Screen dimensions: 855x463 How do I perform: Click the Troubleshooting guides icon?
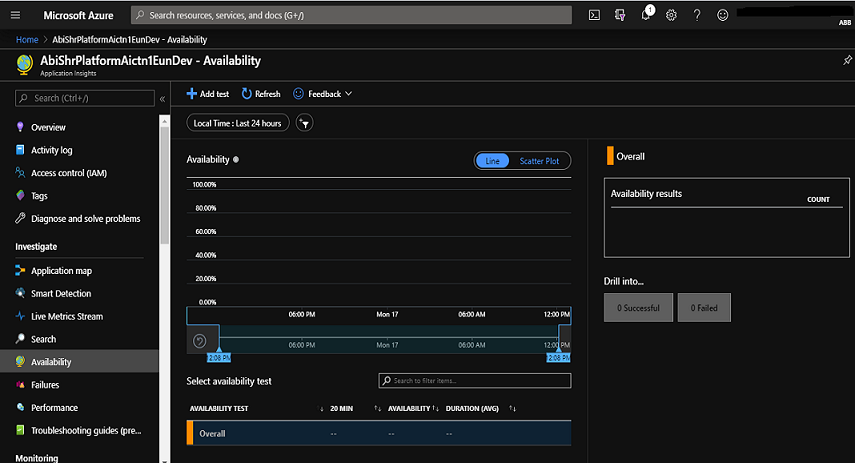20,430
